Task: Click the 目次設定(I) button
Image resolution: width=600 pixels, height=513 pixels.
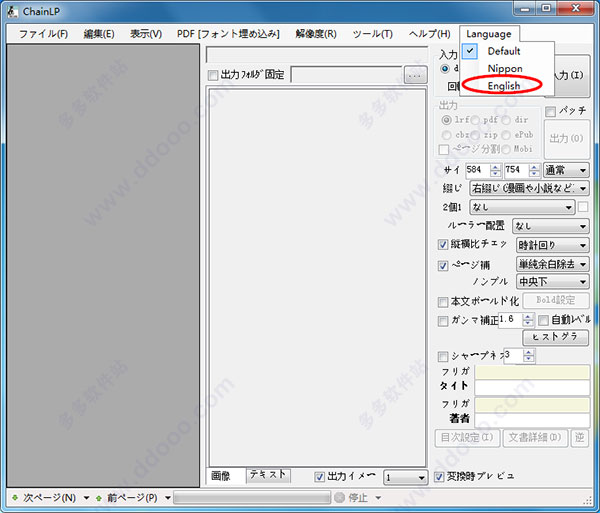Action: tap(467, 438)
